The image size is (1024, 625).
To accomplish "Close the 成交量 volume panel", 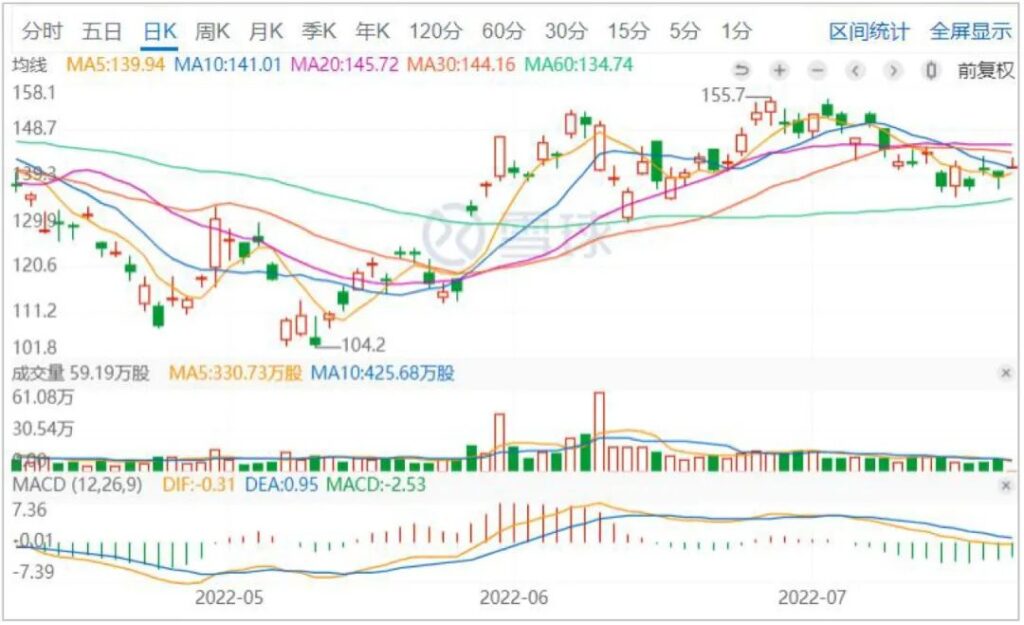I will coord(1006,373).
